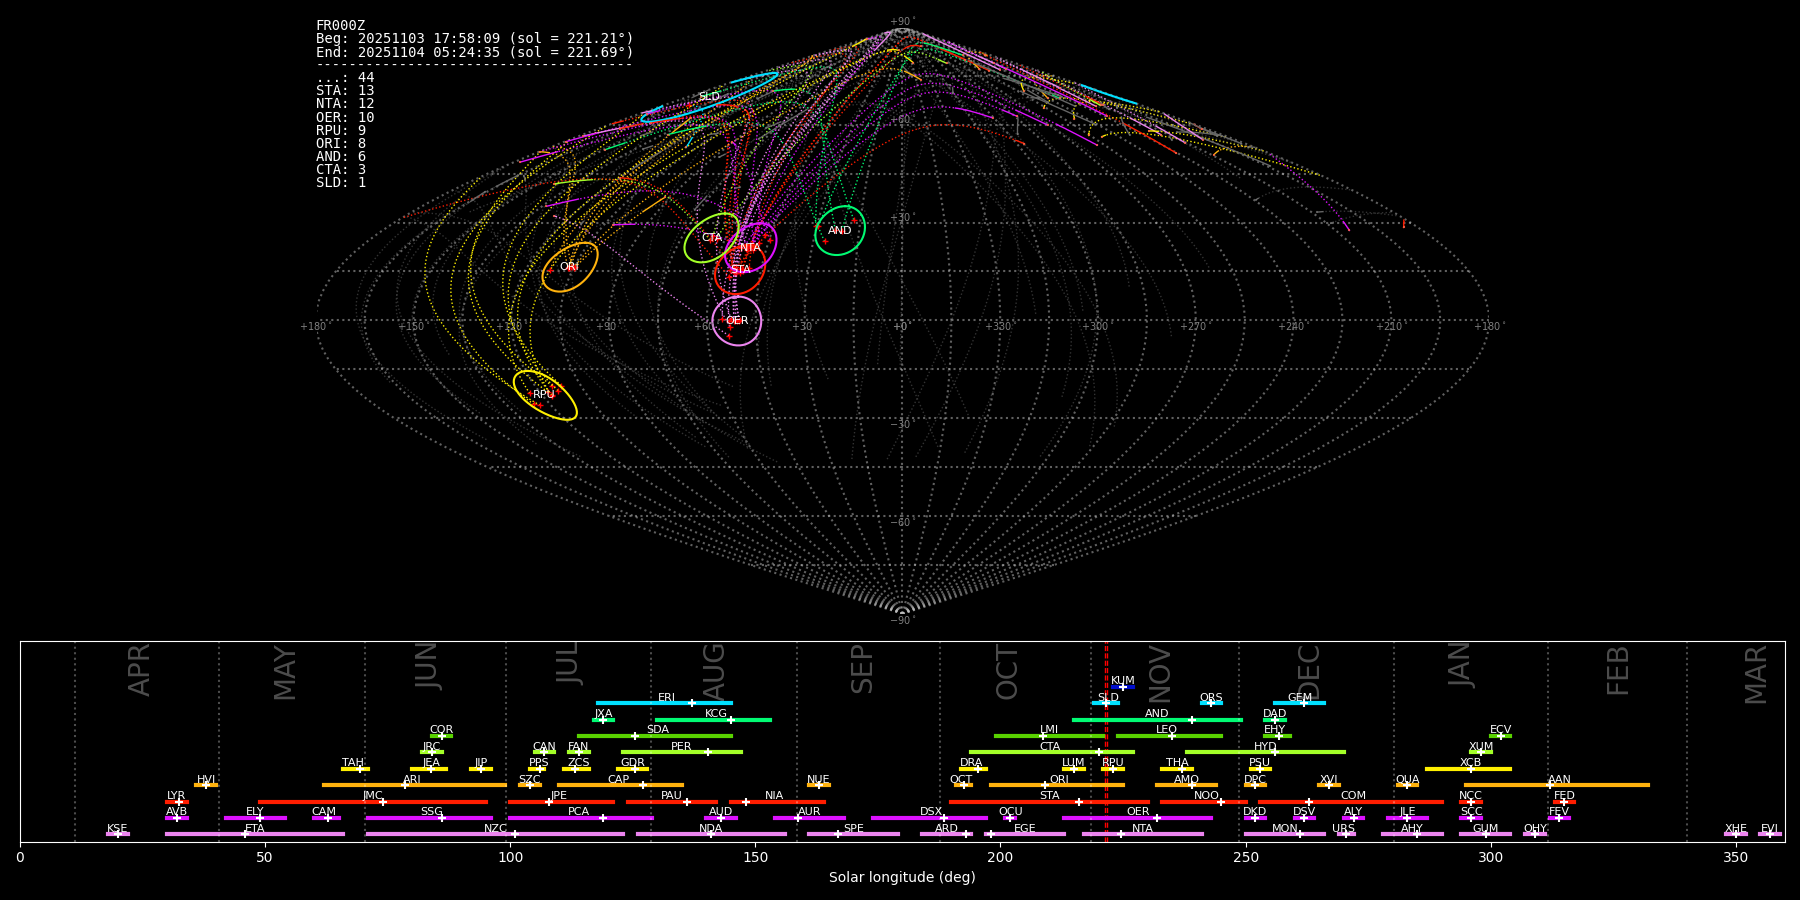Viewport: 1800px width, 900px height.
Task: Click the 'Solar longitude (deg)' axis label
Action: pos(902,878)
